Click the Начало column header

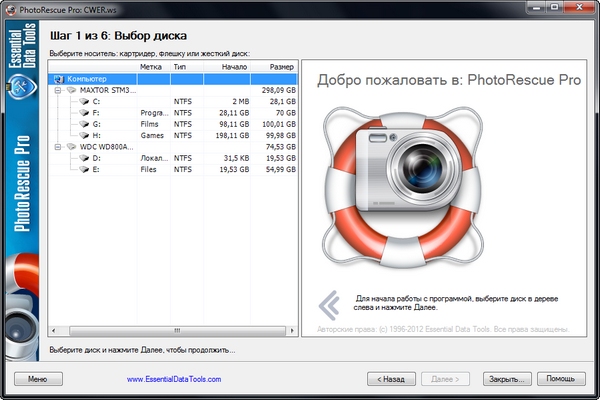coord(233,66)
